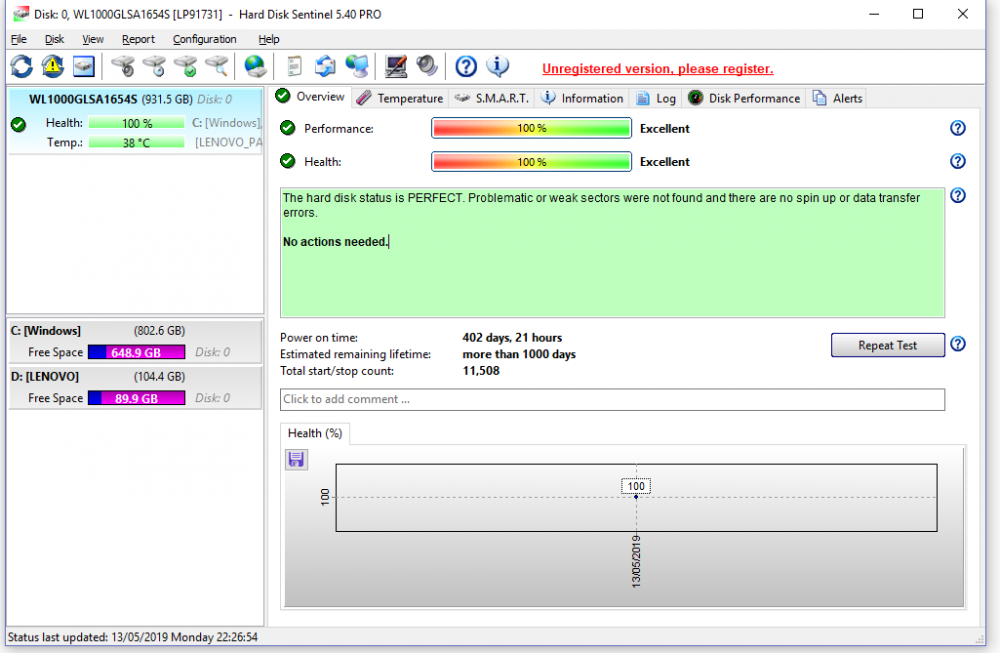Click the C: Free Space 648.9 GB bar

tap(136, 352)
